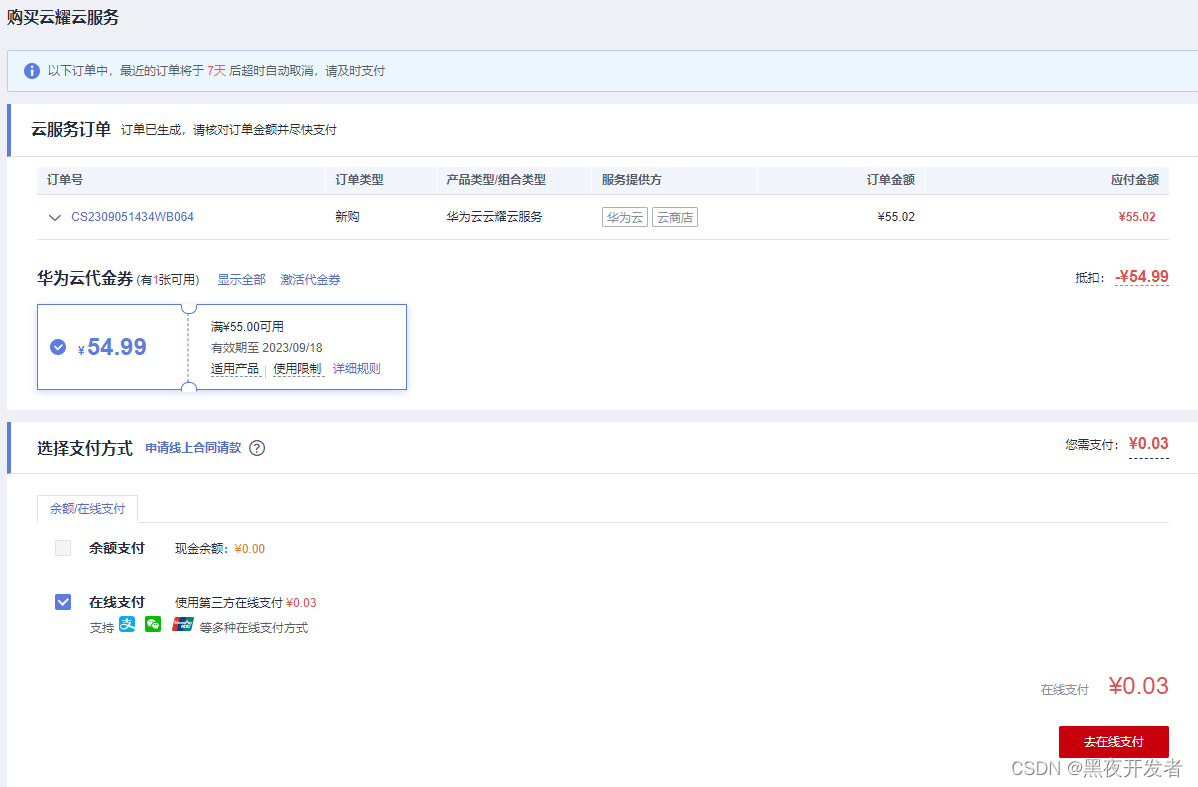Click 申请线上合同请款 link
Viewport: 1198px width, 787px height.
193,448
